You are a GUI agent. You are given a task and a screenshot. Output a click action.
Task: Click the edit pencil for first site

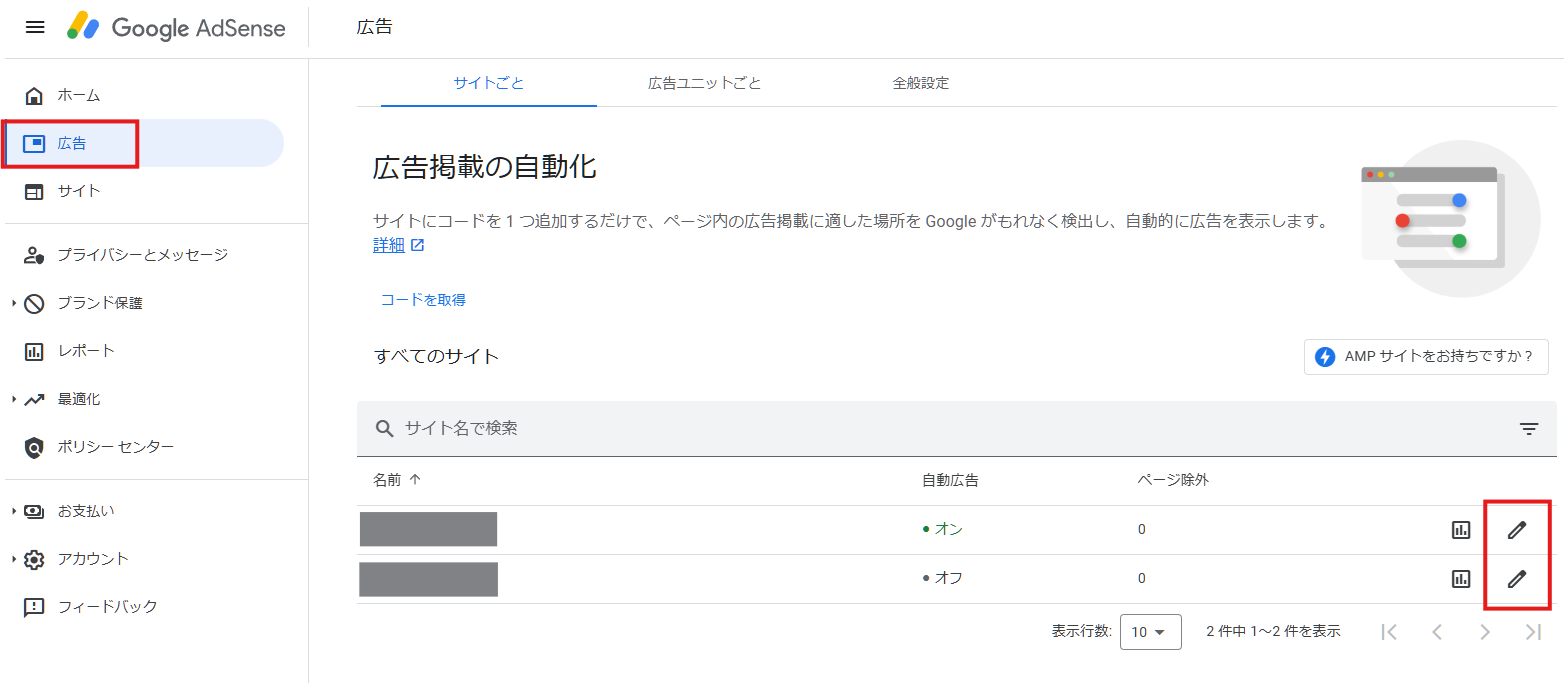click(x=1517, y=530)
